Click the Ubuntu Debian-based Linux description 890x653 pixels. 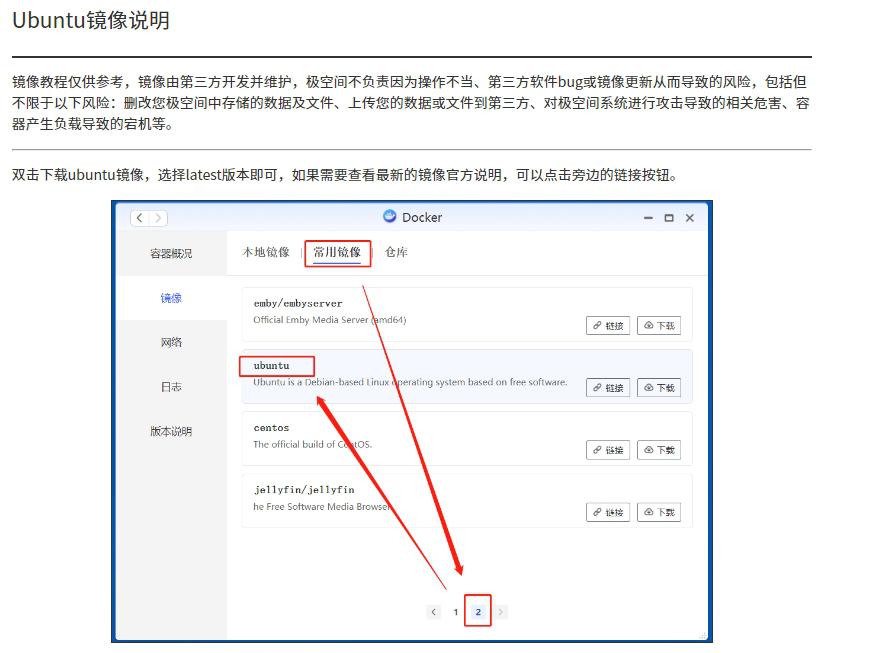point(410,382)
